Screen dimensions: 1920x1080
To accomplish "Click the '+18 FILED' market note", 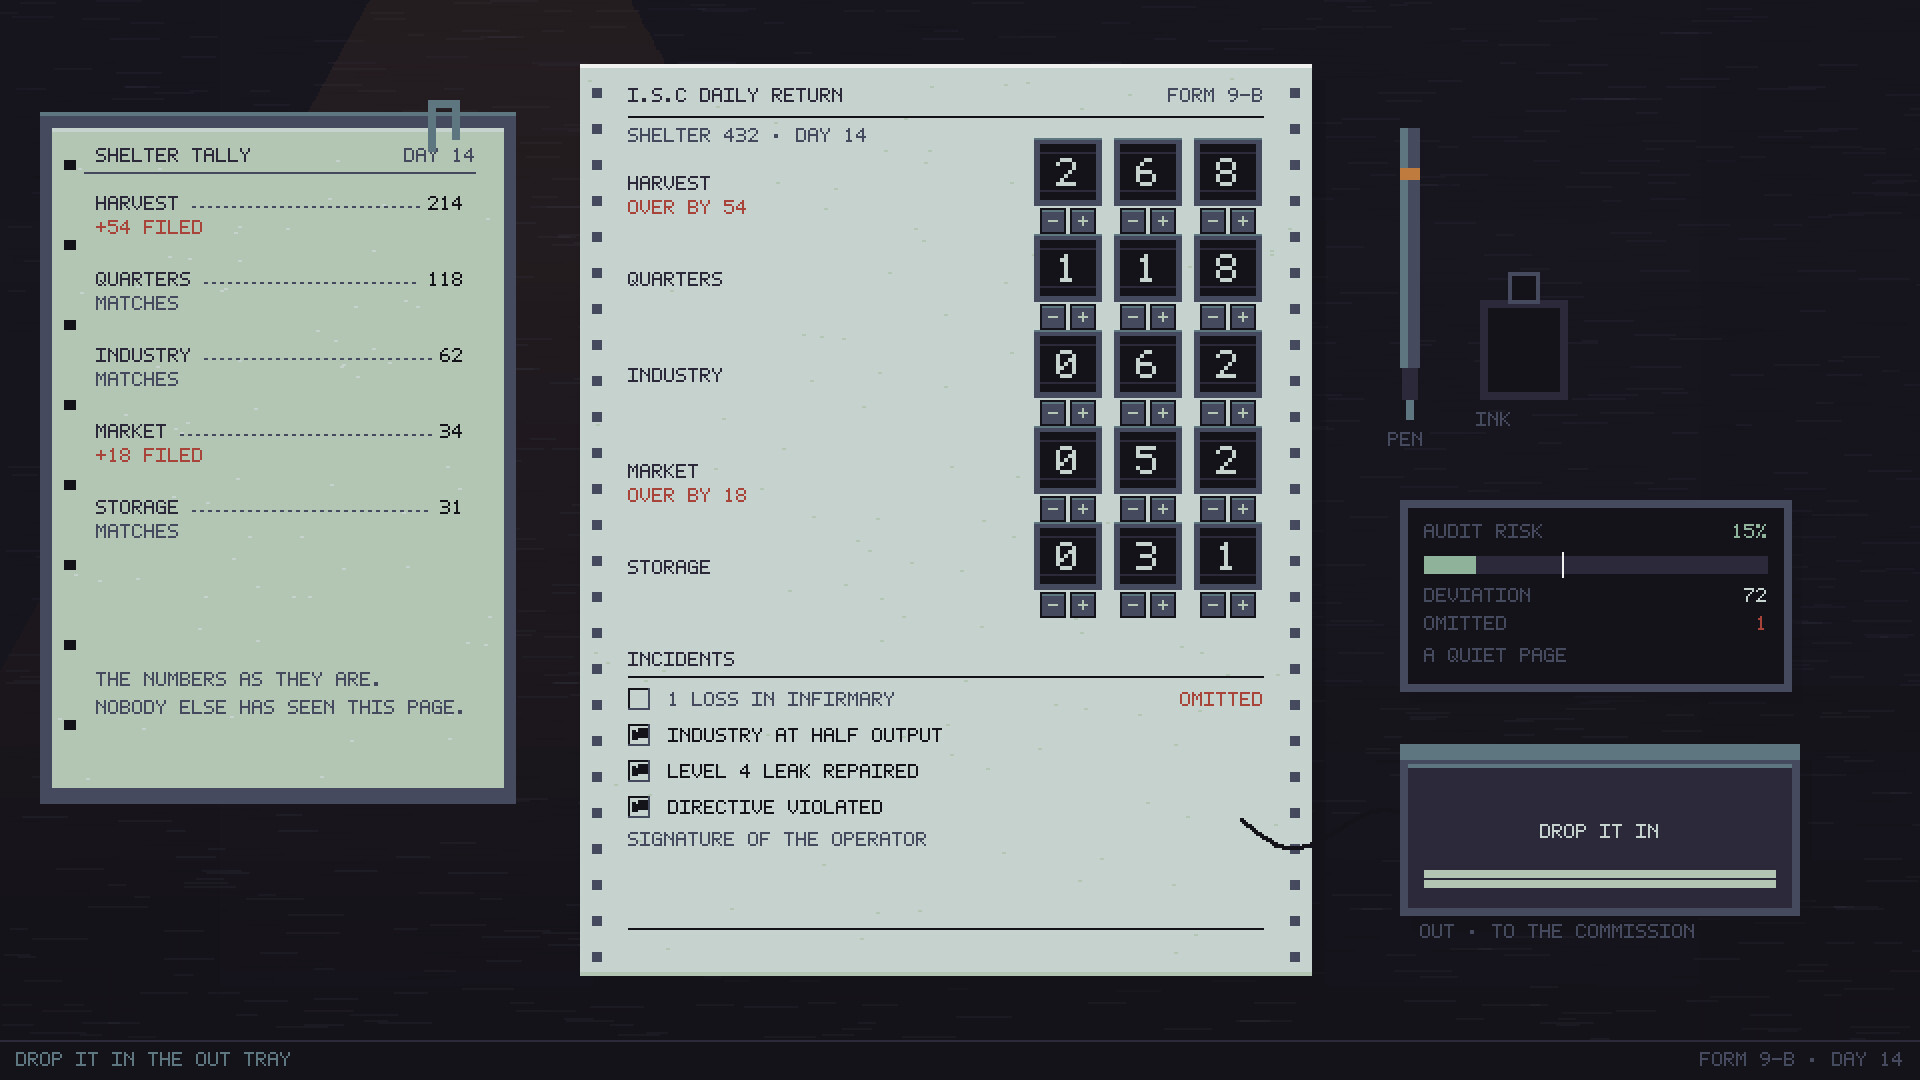I will pos(149,455).
